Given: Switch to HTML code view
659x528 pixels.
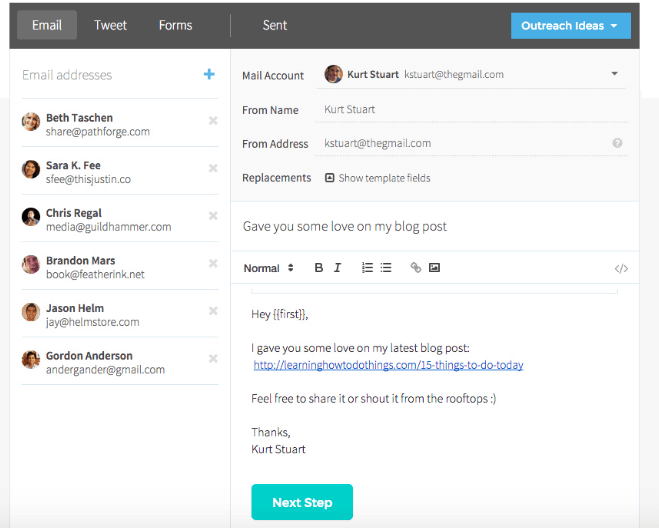Looking at the screenshot, I should pyautogui.click(x=621, y=268).
